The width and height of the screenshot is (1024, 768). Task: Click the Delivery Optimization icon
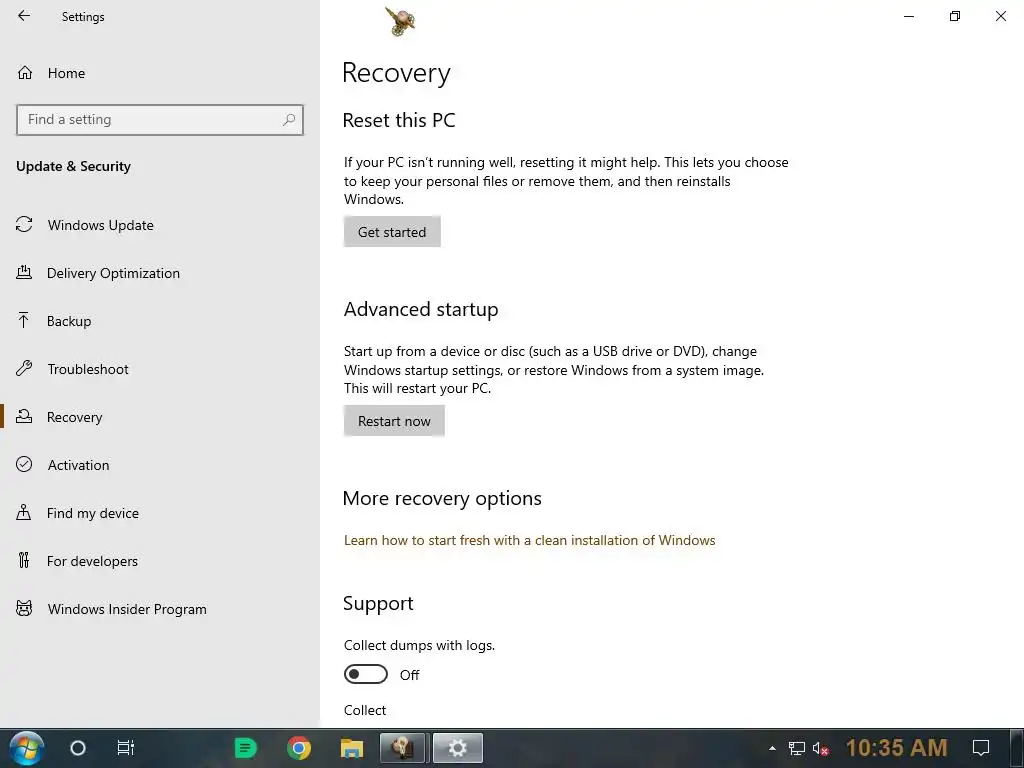(24, 272)
